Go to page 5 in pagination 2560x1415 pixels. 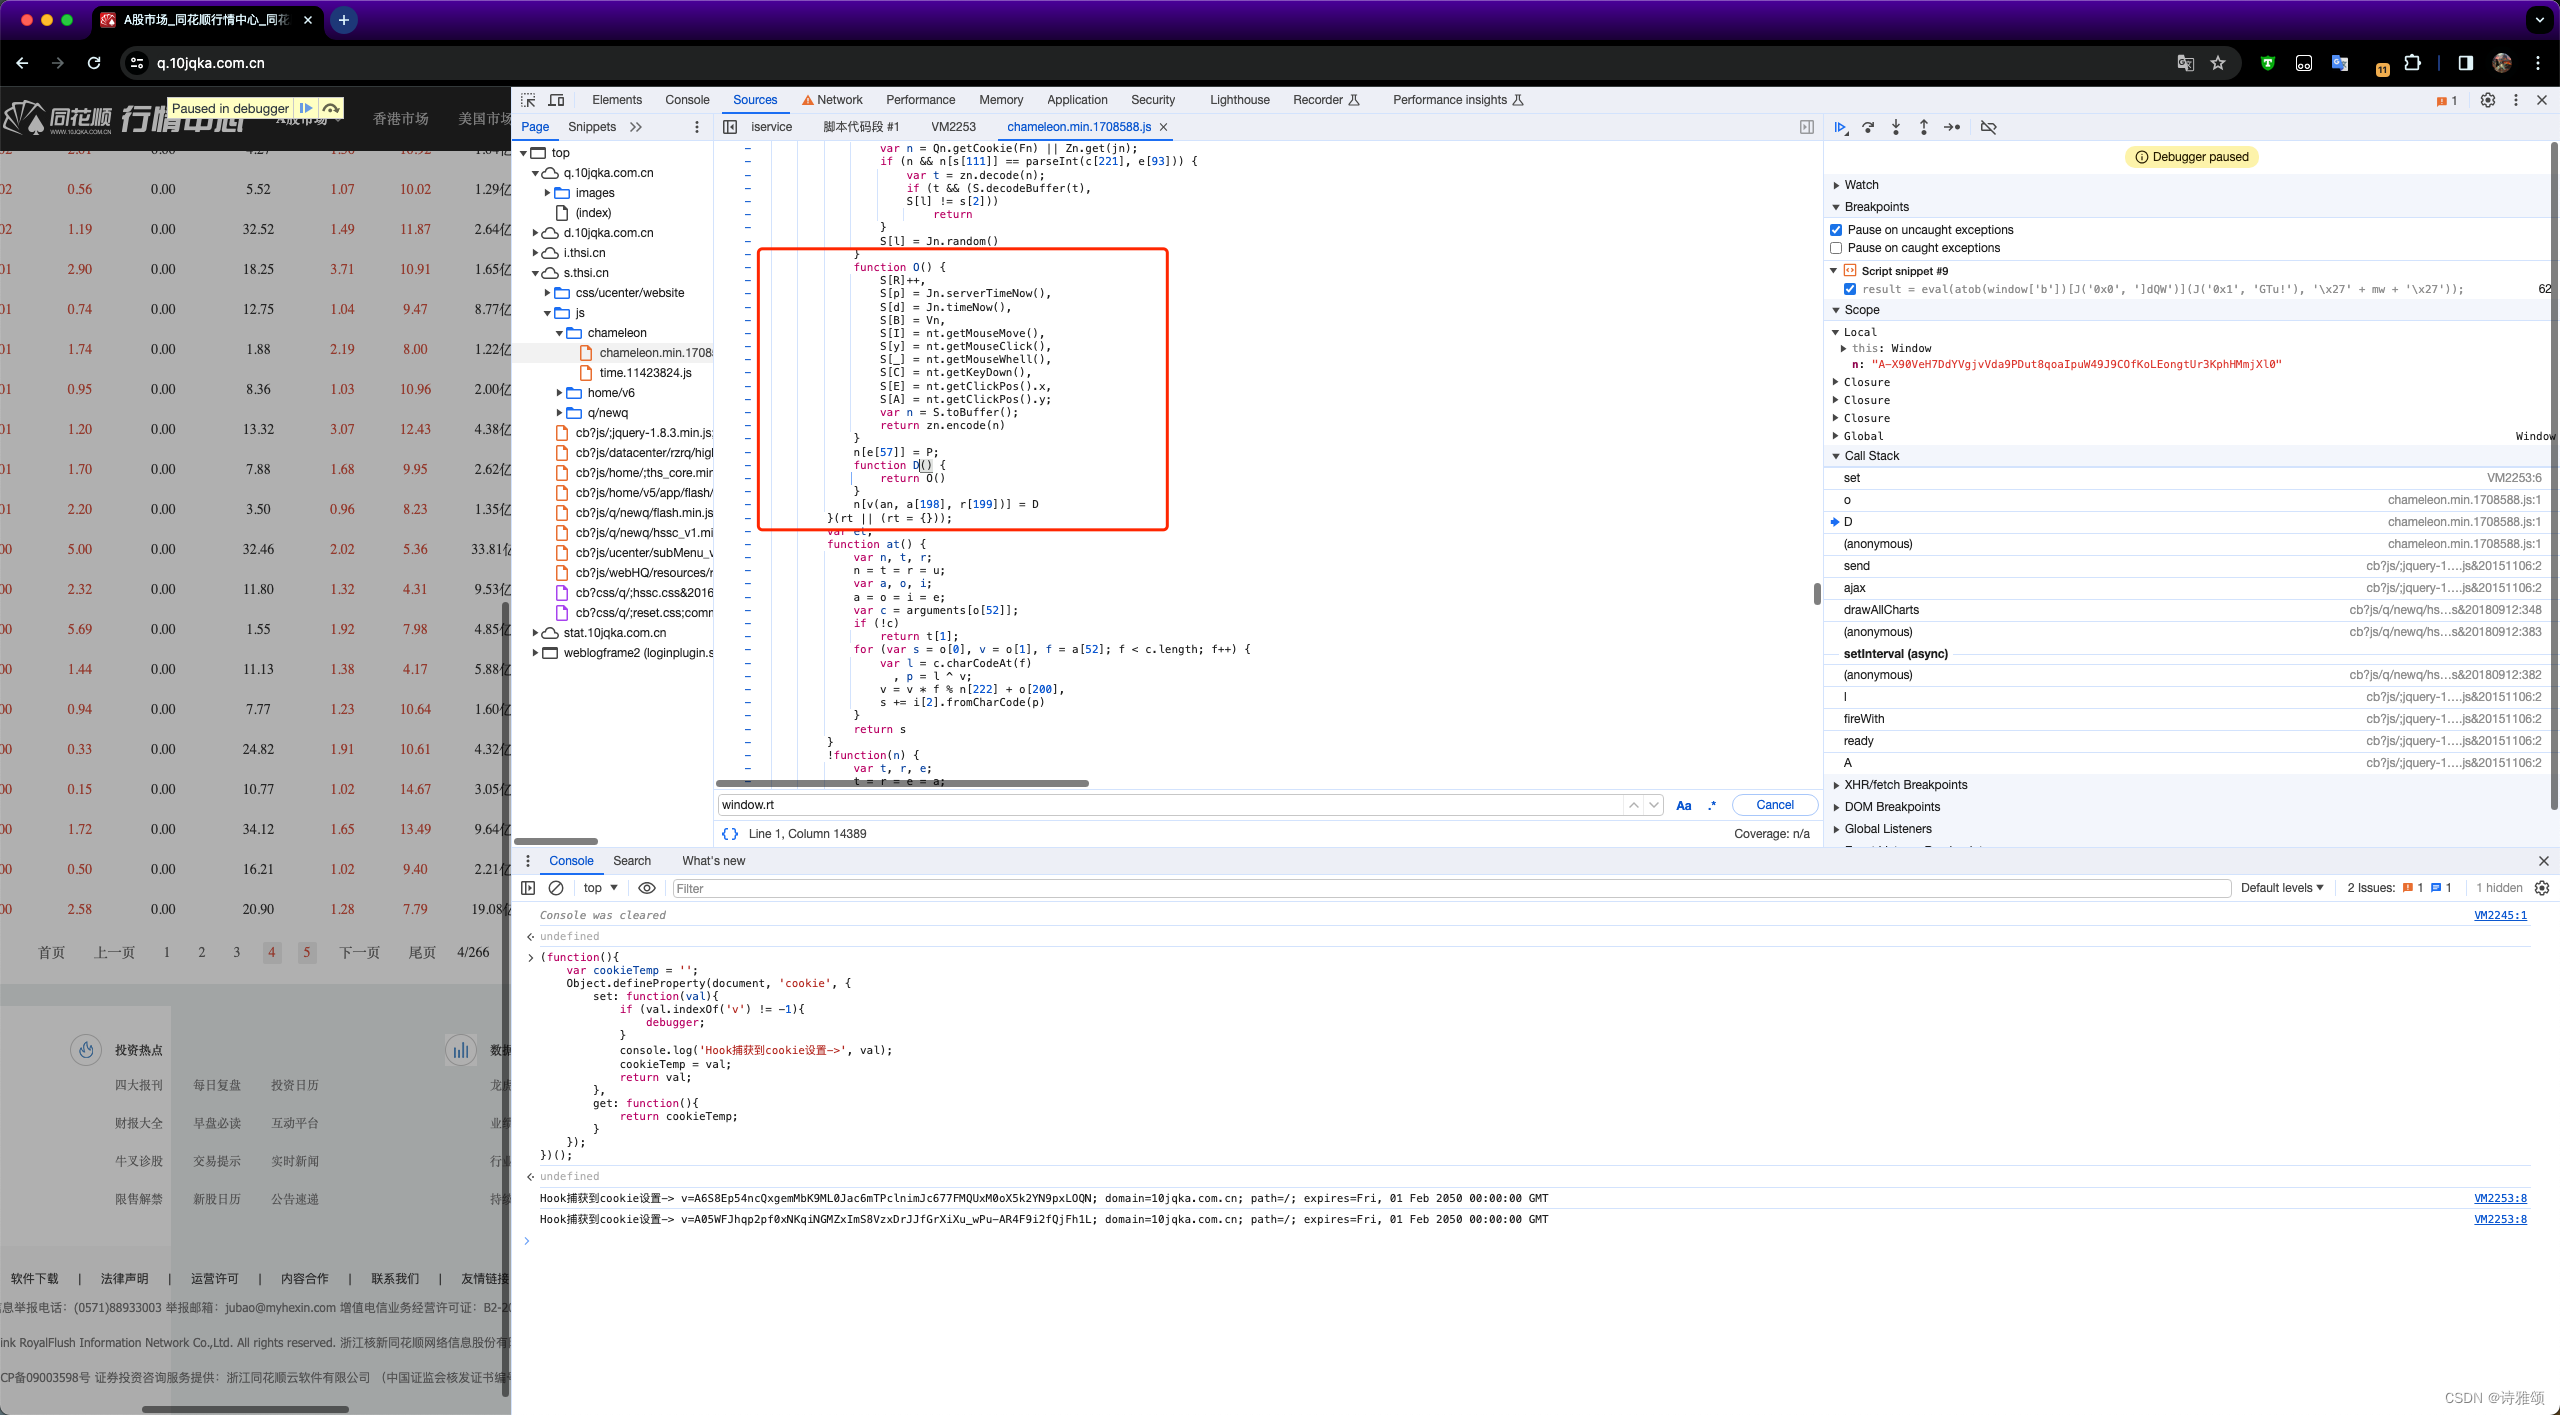307,952
